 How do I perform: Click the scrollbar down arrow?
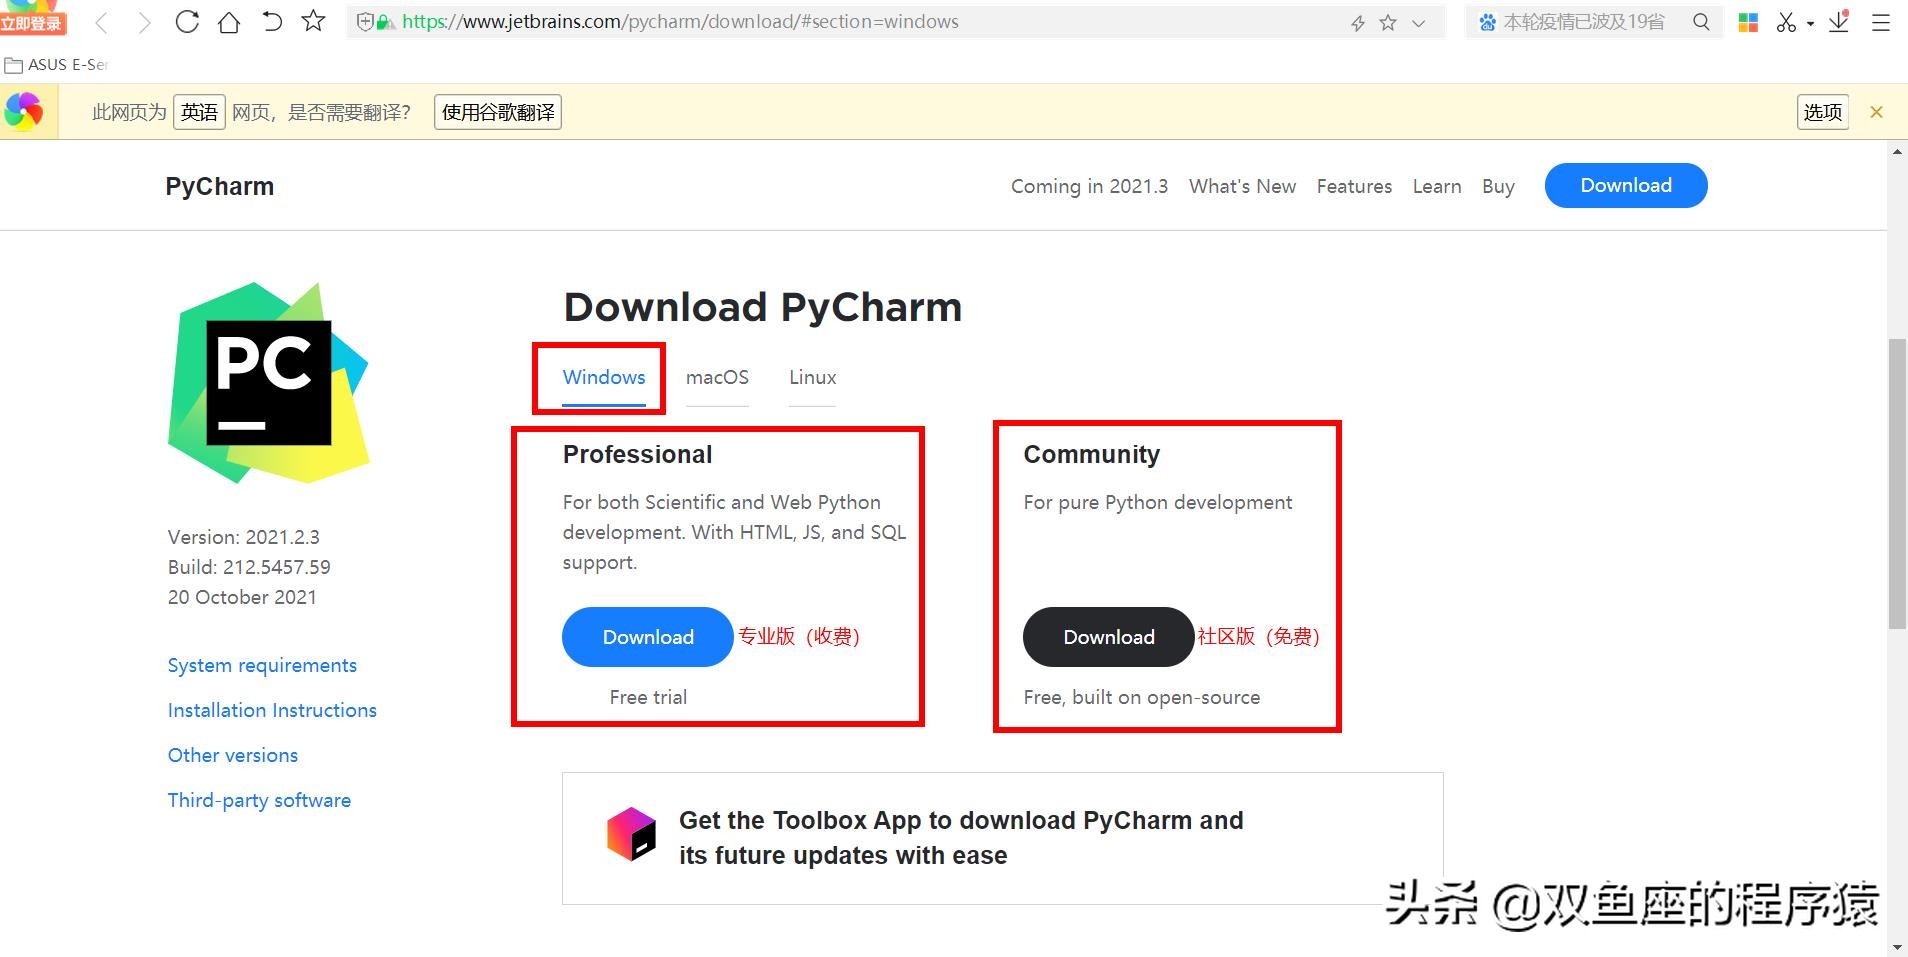point(1897,946)
